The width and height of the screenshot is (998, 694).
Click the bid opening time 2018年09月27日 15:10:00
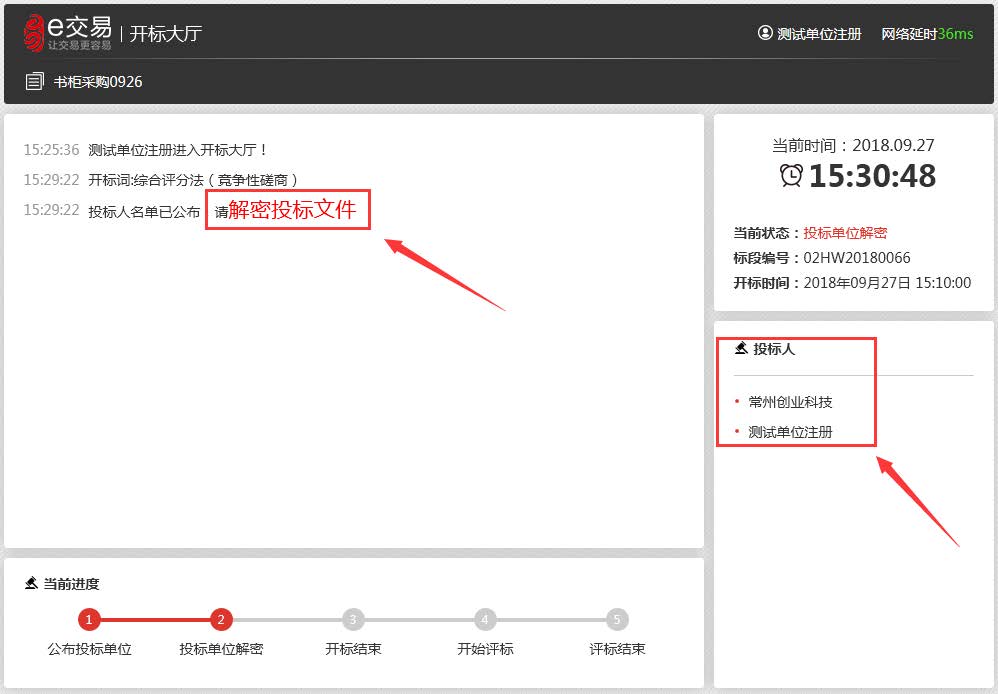point(887,283)
